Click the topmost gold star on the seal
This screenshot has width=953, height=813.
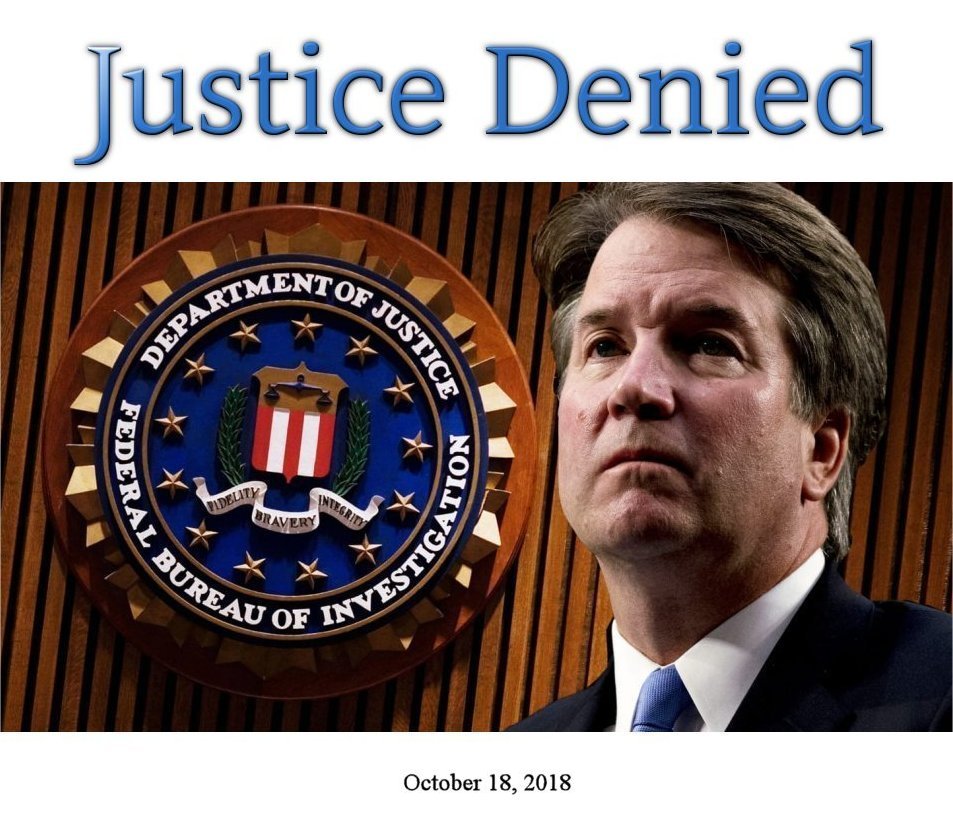click(x=306, y=328)
